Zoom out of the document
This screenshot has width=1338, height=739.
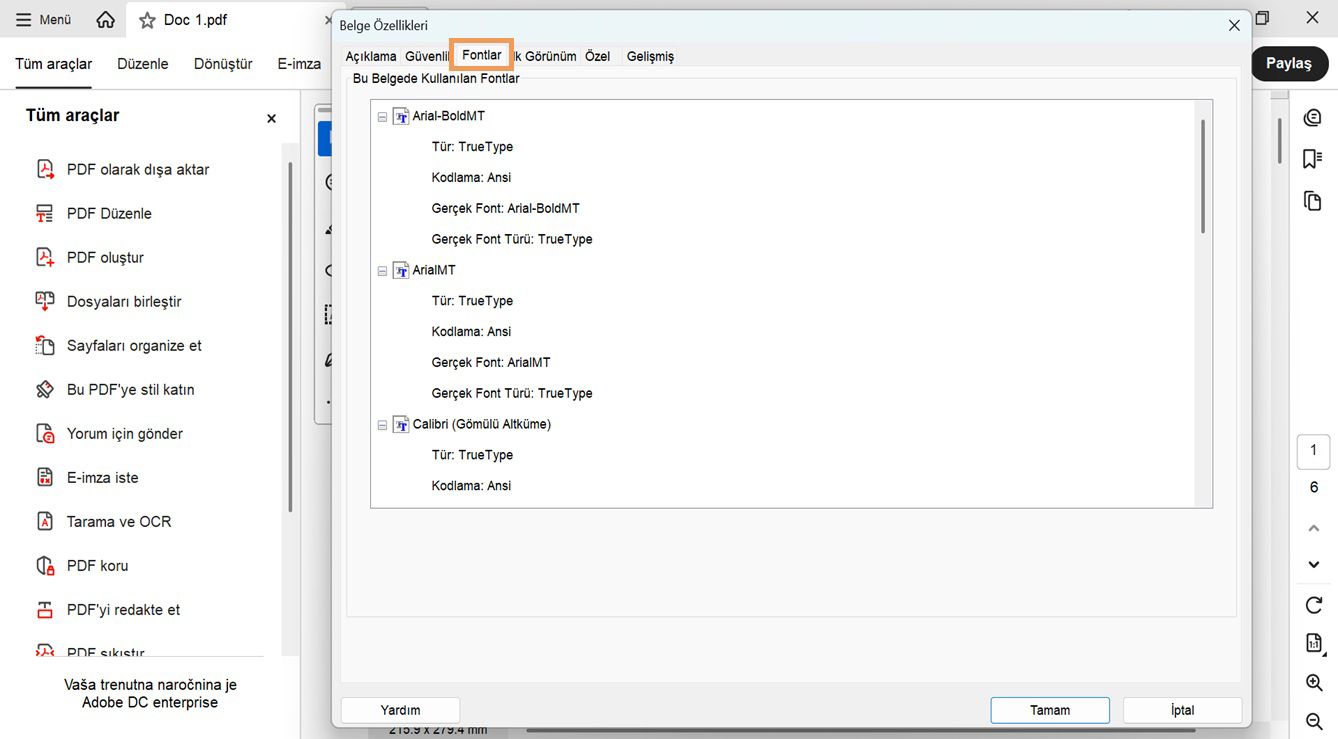click(x=1314, y=721)
